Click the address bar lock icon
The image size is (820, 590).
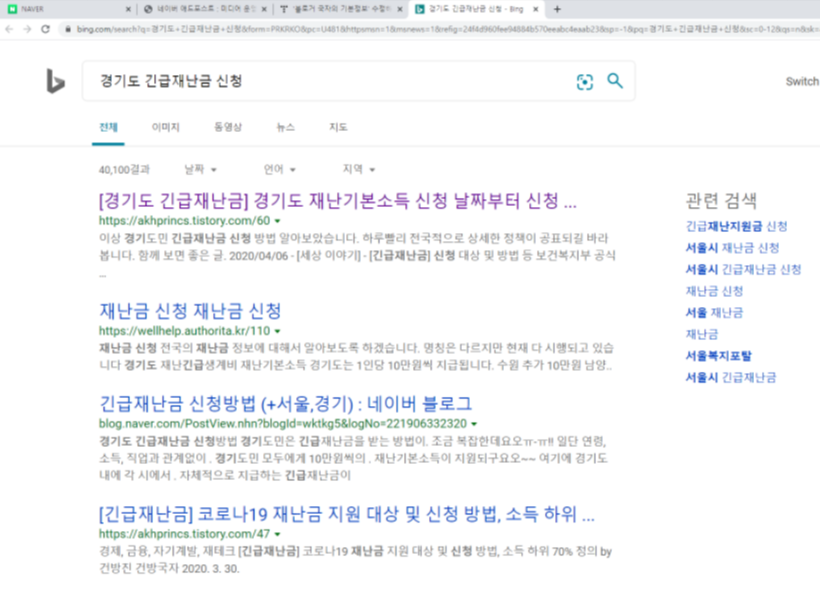pyautogui.click(x=67, y=29)
